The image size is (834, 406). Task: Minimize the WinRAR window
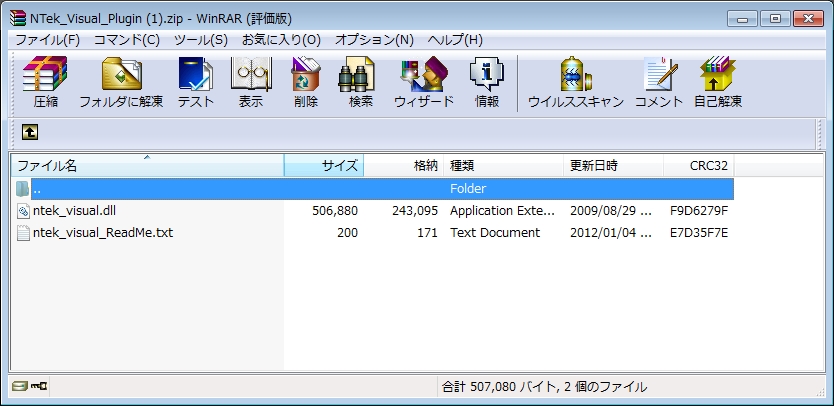[743, 19]
